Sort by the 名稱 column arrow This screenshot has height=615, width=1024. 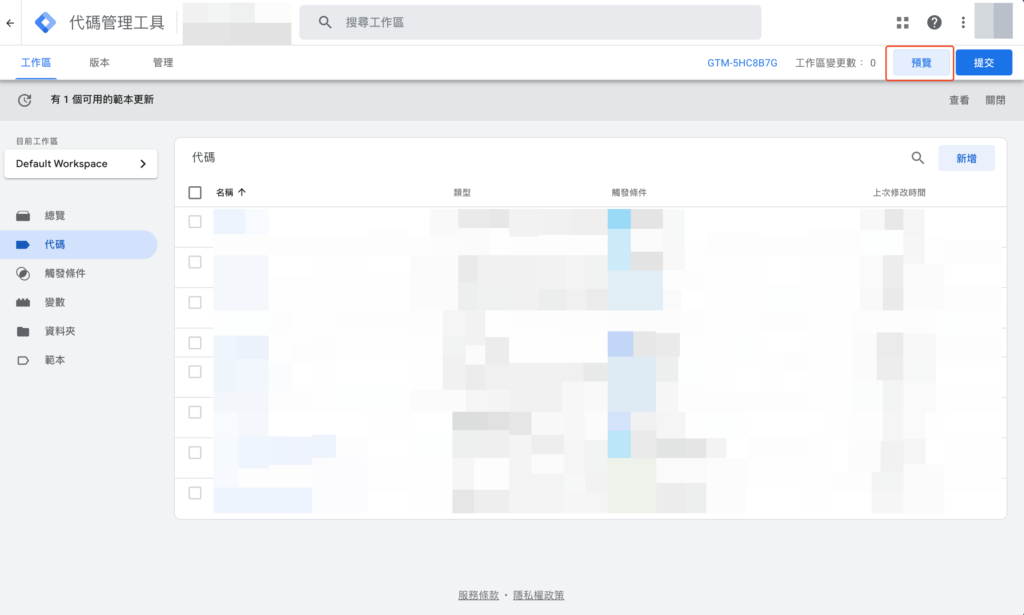click(x=242, y=192)
